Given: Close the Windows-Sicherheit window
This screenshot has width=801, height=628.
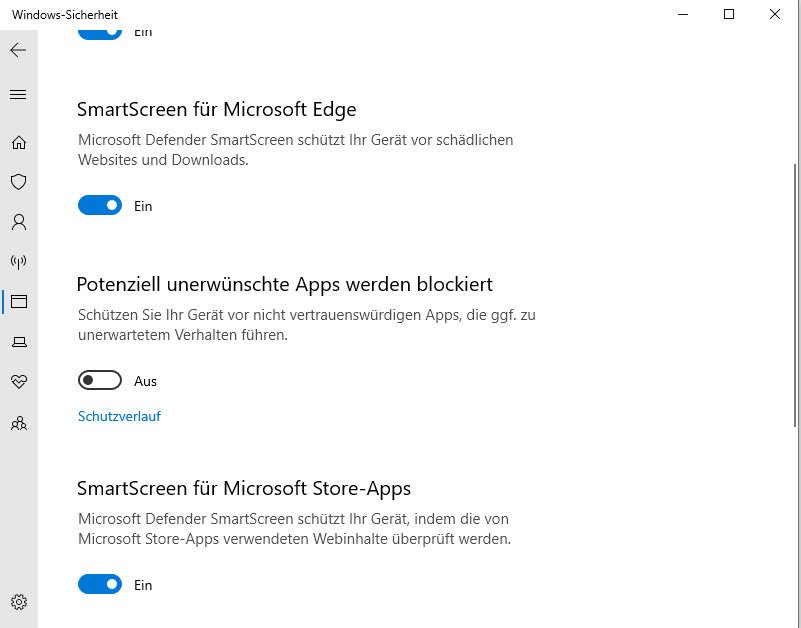Looking at the screenshot, I should coord(775,14).
